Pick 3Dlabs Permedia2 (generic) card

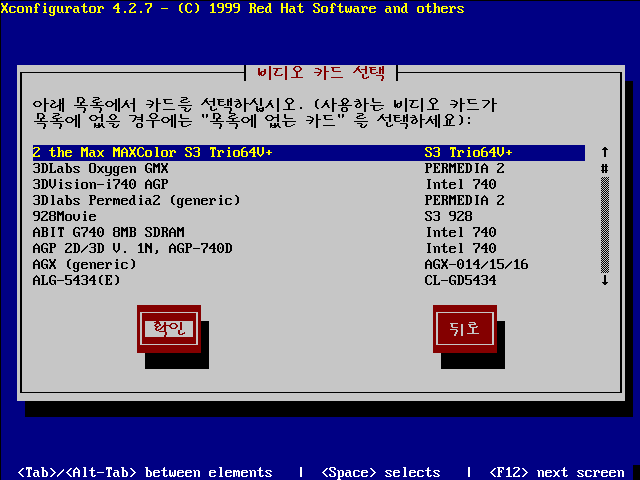(309, 200)
